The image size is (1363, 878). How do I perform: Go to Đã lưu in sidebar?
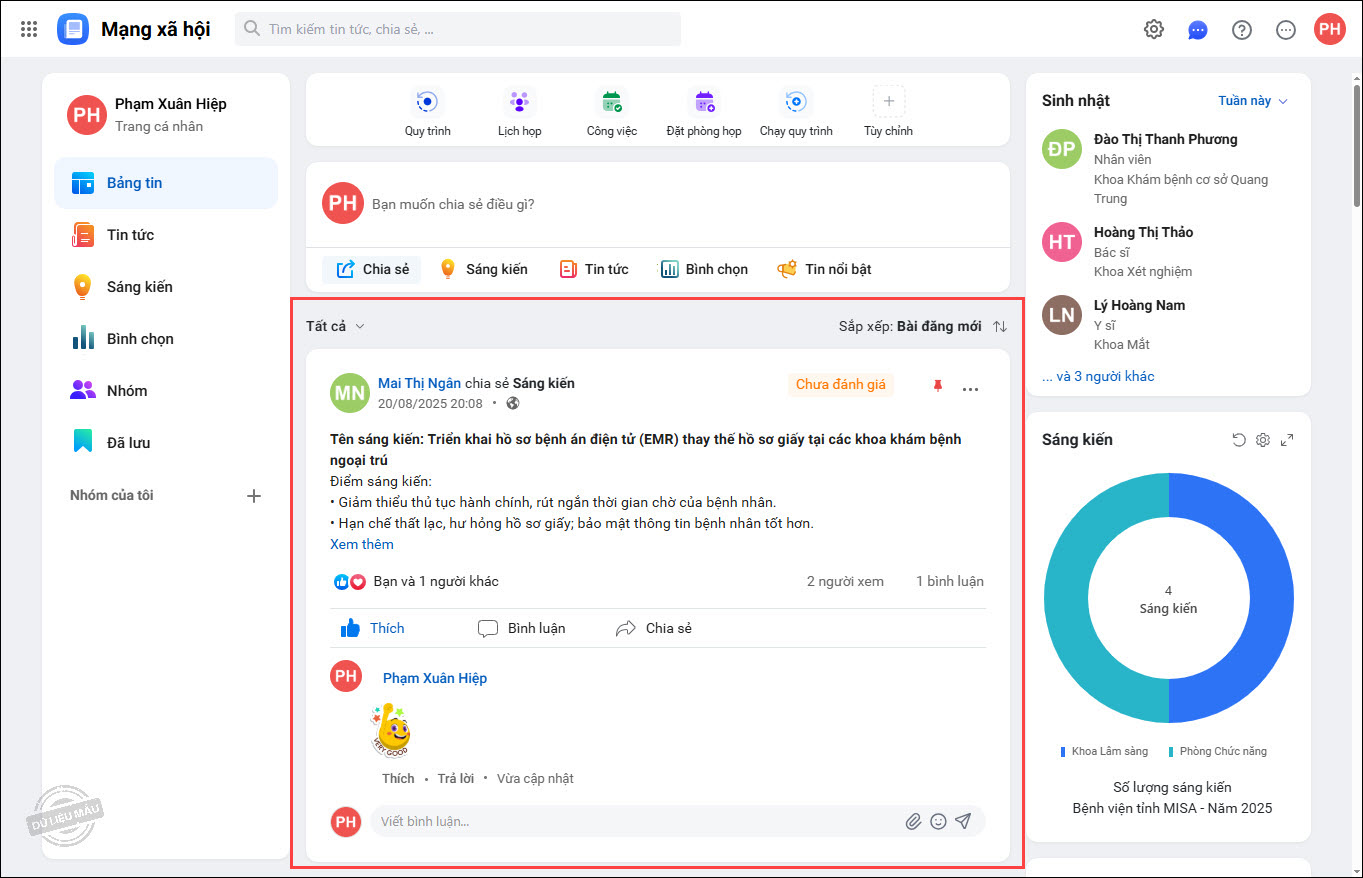click(166, 443)
